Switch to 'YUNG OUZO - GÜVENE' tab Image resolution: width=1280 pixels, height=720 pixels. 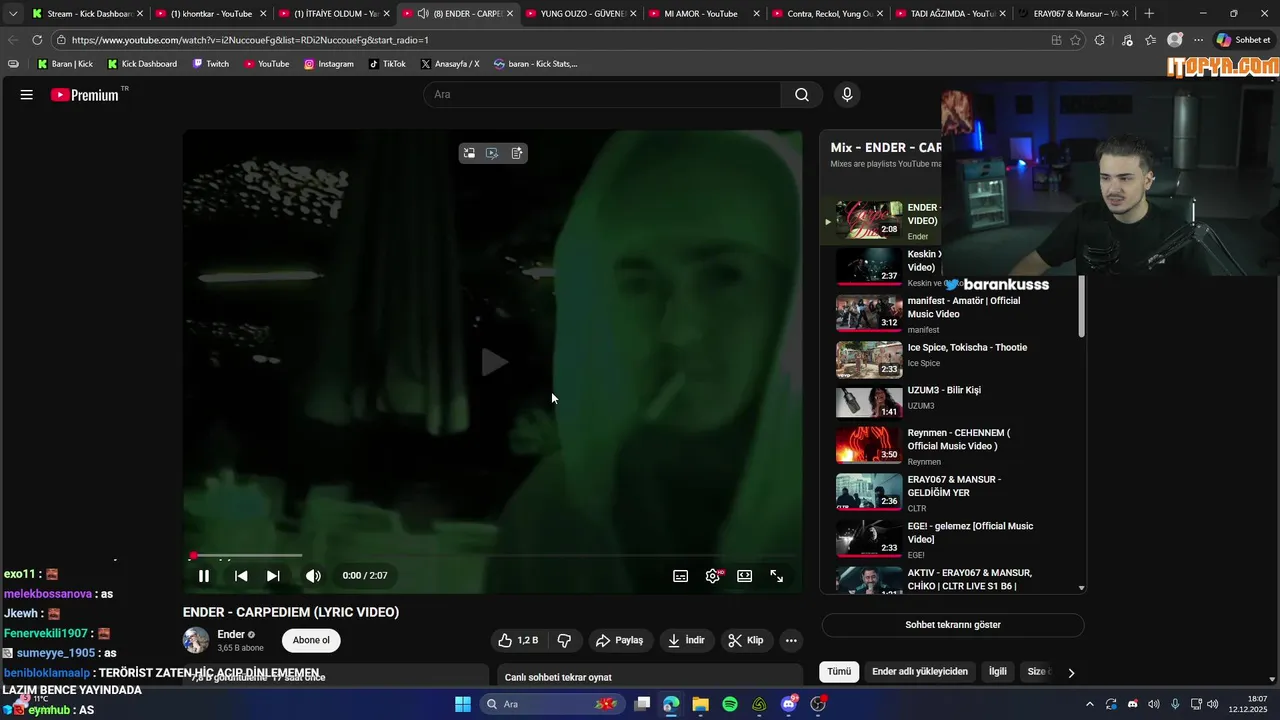(x=582, y=14)
